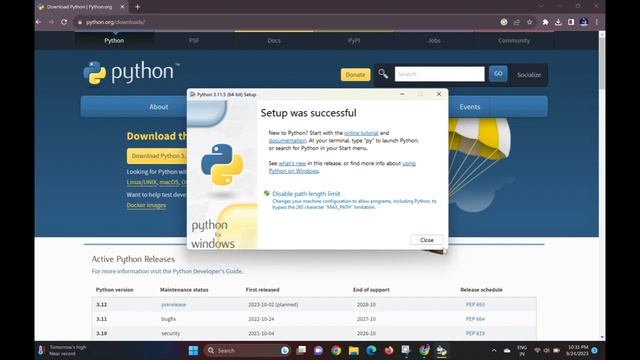640x360 pixels.
Task: Open the PEP 693 release schedule link
Action: (475, 304)
